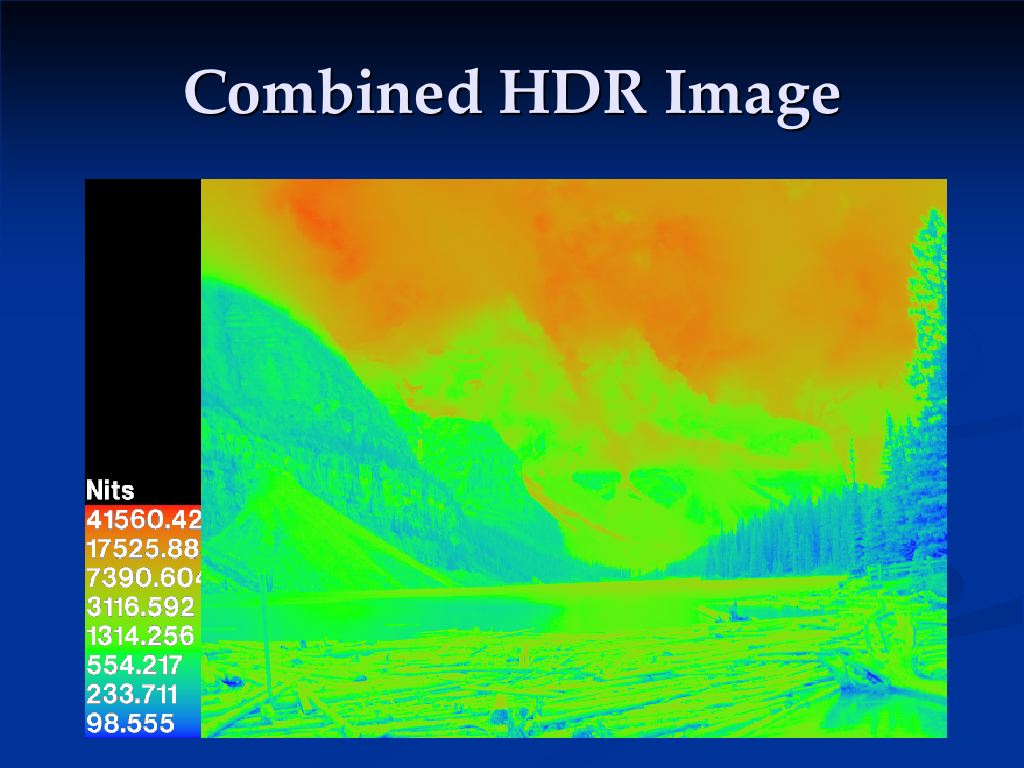Click the black area above the Nits legend

pyautogui.click(x=142, y=320)
